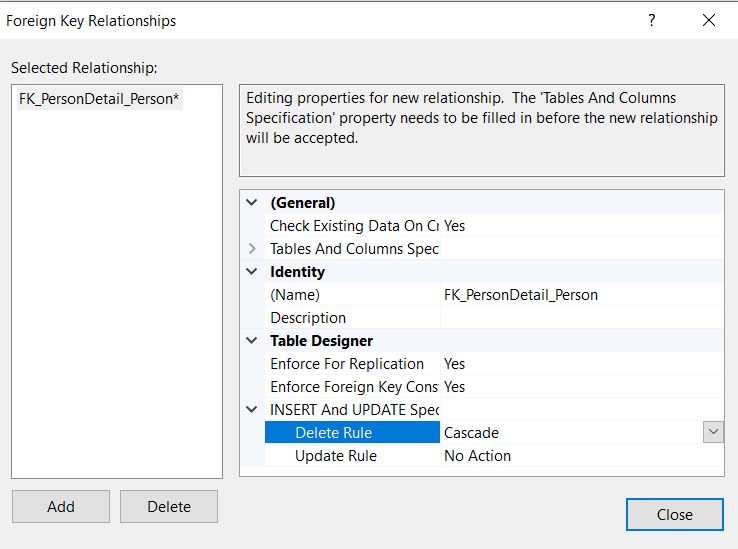Viewport: 738px width, 549px height.
Task: Collapse INSERT And UPDATE Specification group
Action: coord(252,410)
